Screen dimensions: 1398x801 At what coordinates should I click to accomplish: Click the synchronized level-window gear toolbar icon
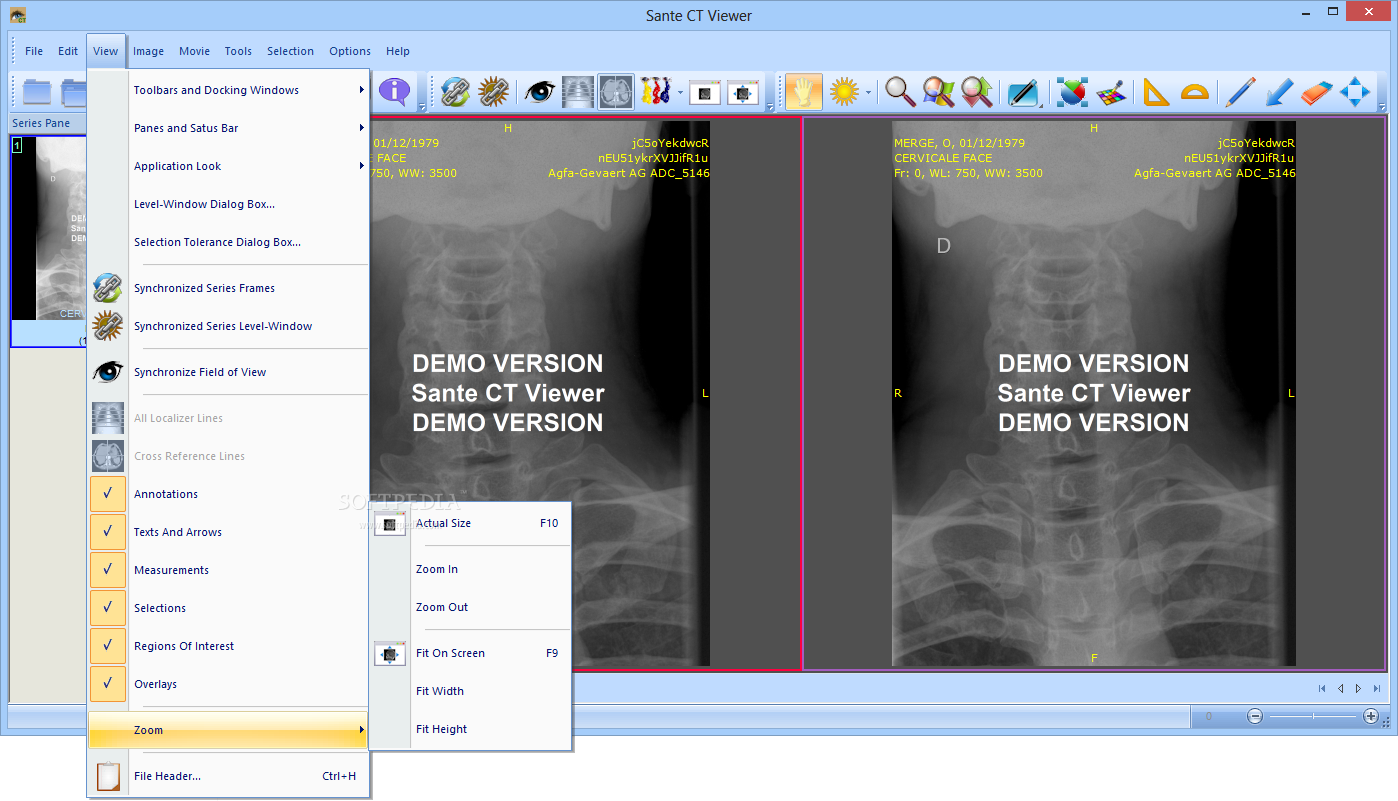(x=493, y=92)
